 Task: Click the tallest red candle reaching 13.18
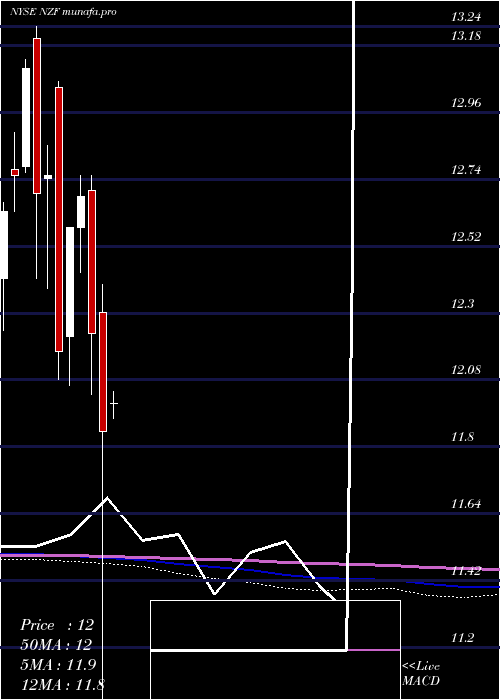point(37,116)
